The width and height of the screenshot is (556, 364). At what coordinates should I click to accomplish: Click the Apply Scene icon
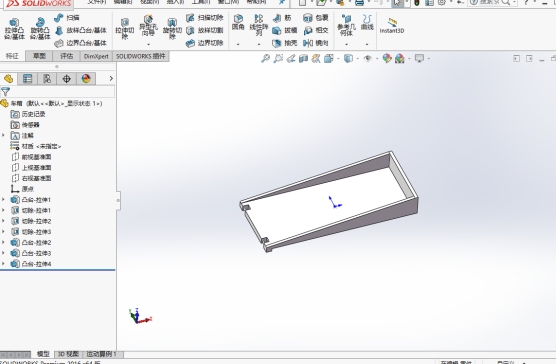[x=400, y=58]
